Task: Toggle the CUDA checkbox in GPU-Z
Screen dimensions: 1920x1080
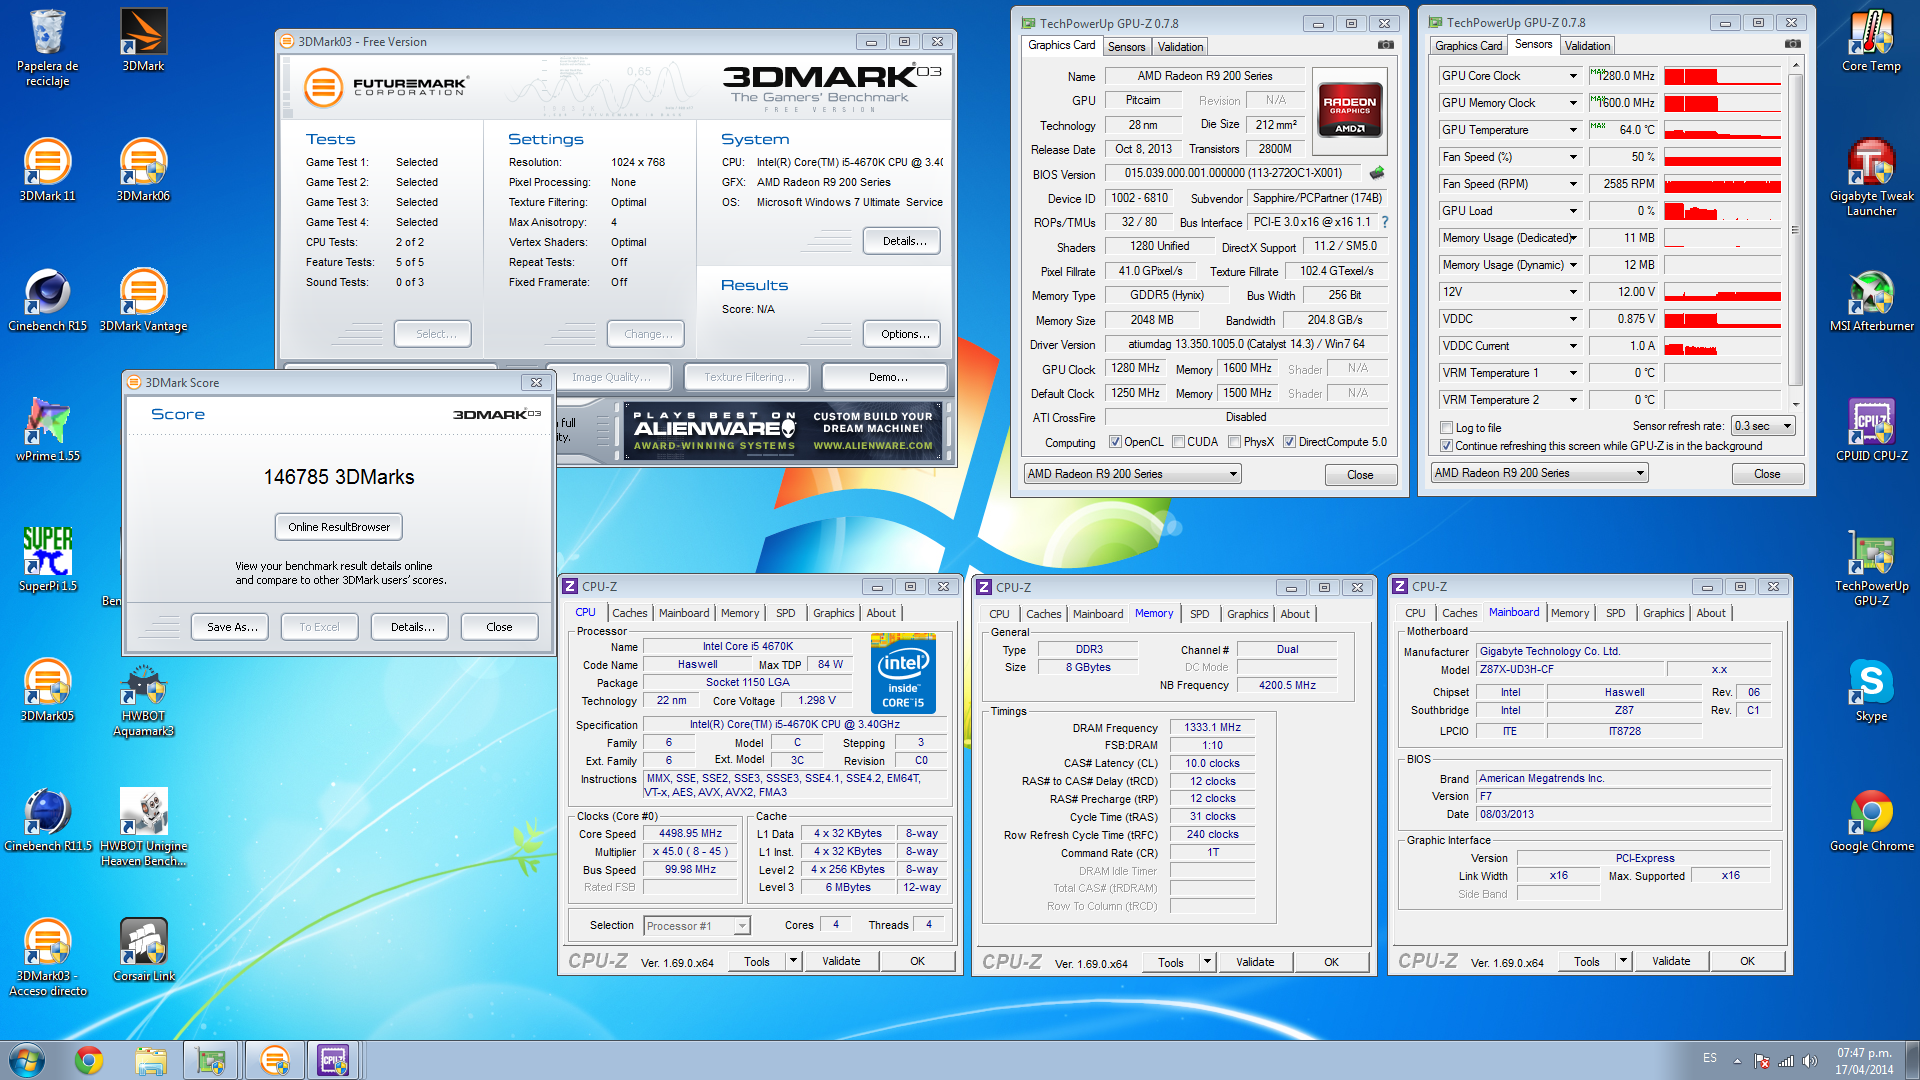Action: click(1178, 442)
